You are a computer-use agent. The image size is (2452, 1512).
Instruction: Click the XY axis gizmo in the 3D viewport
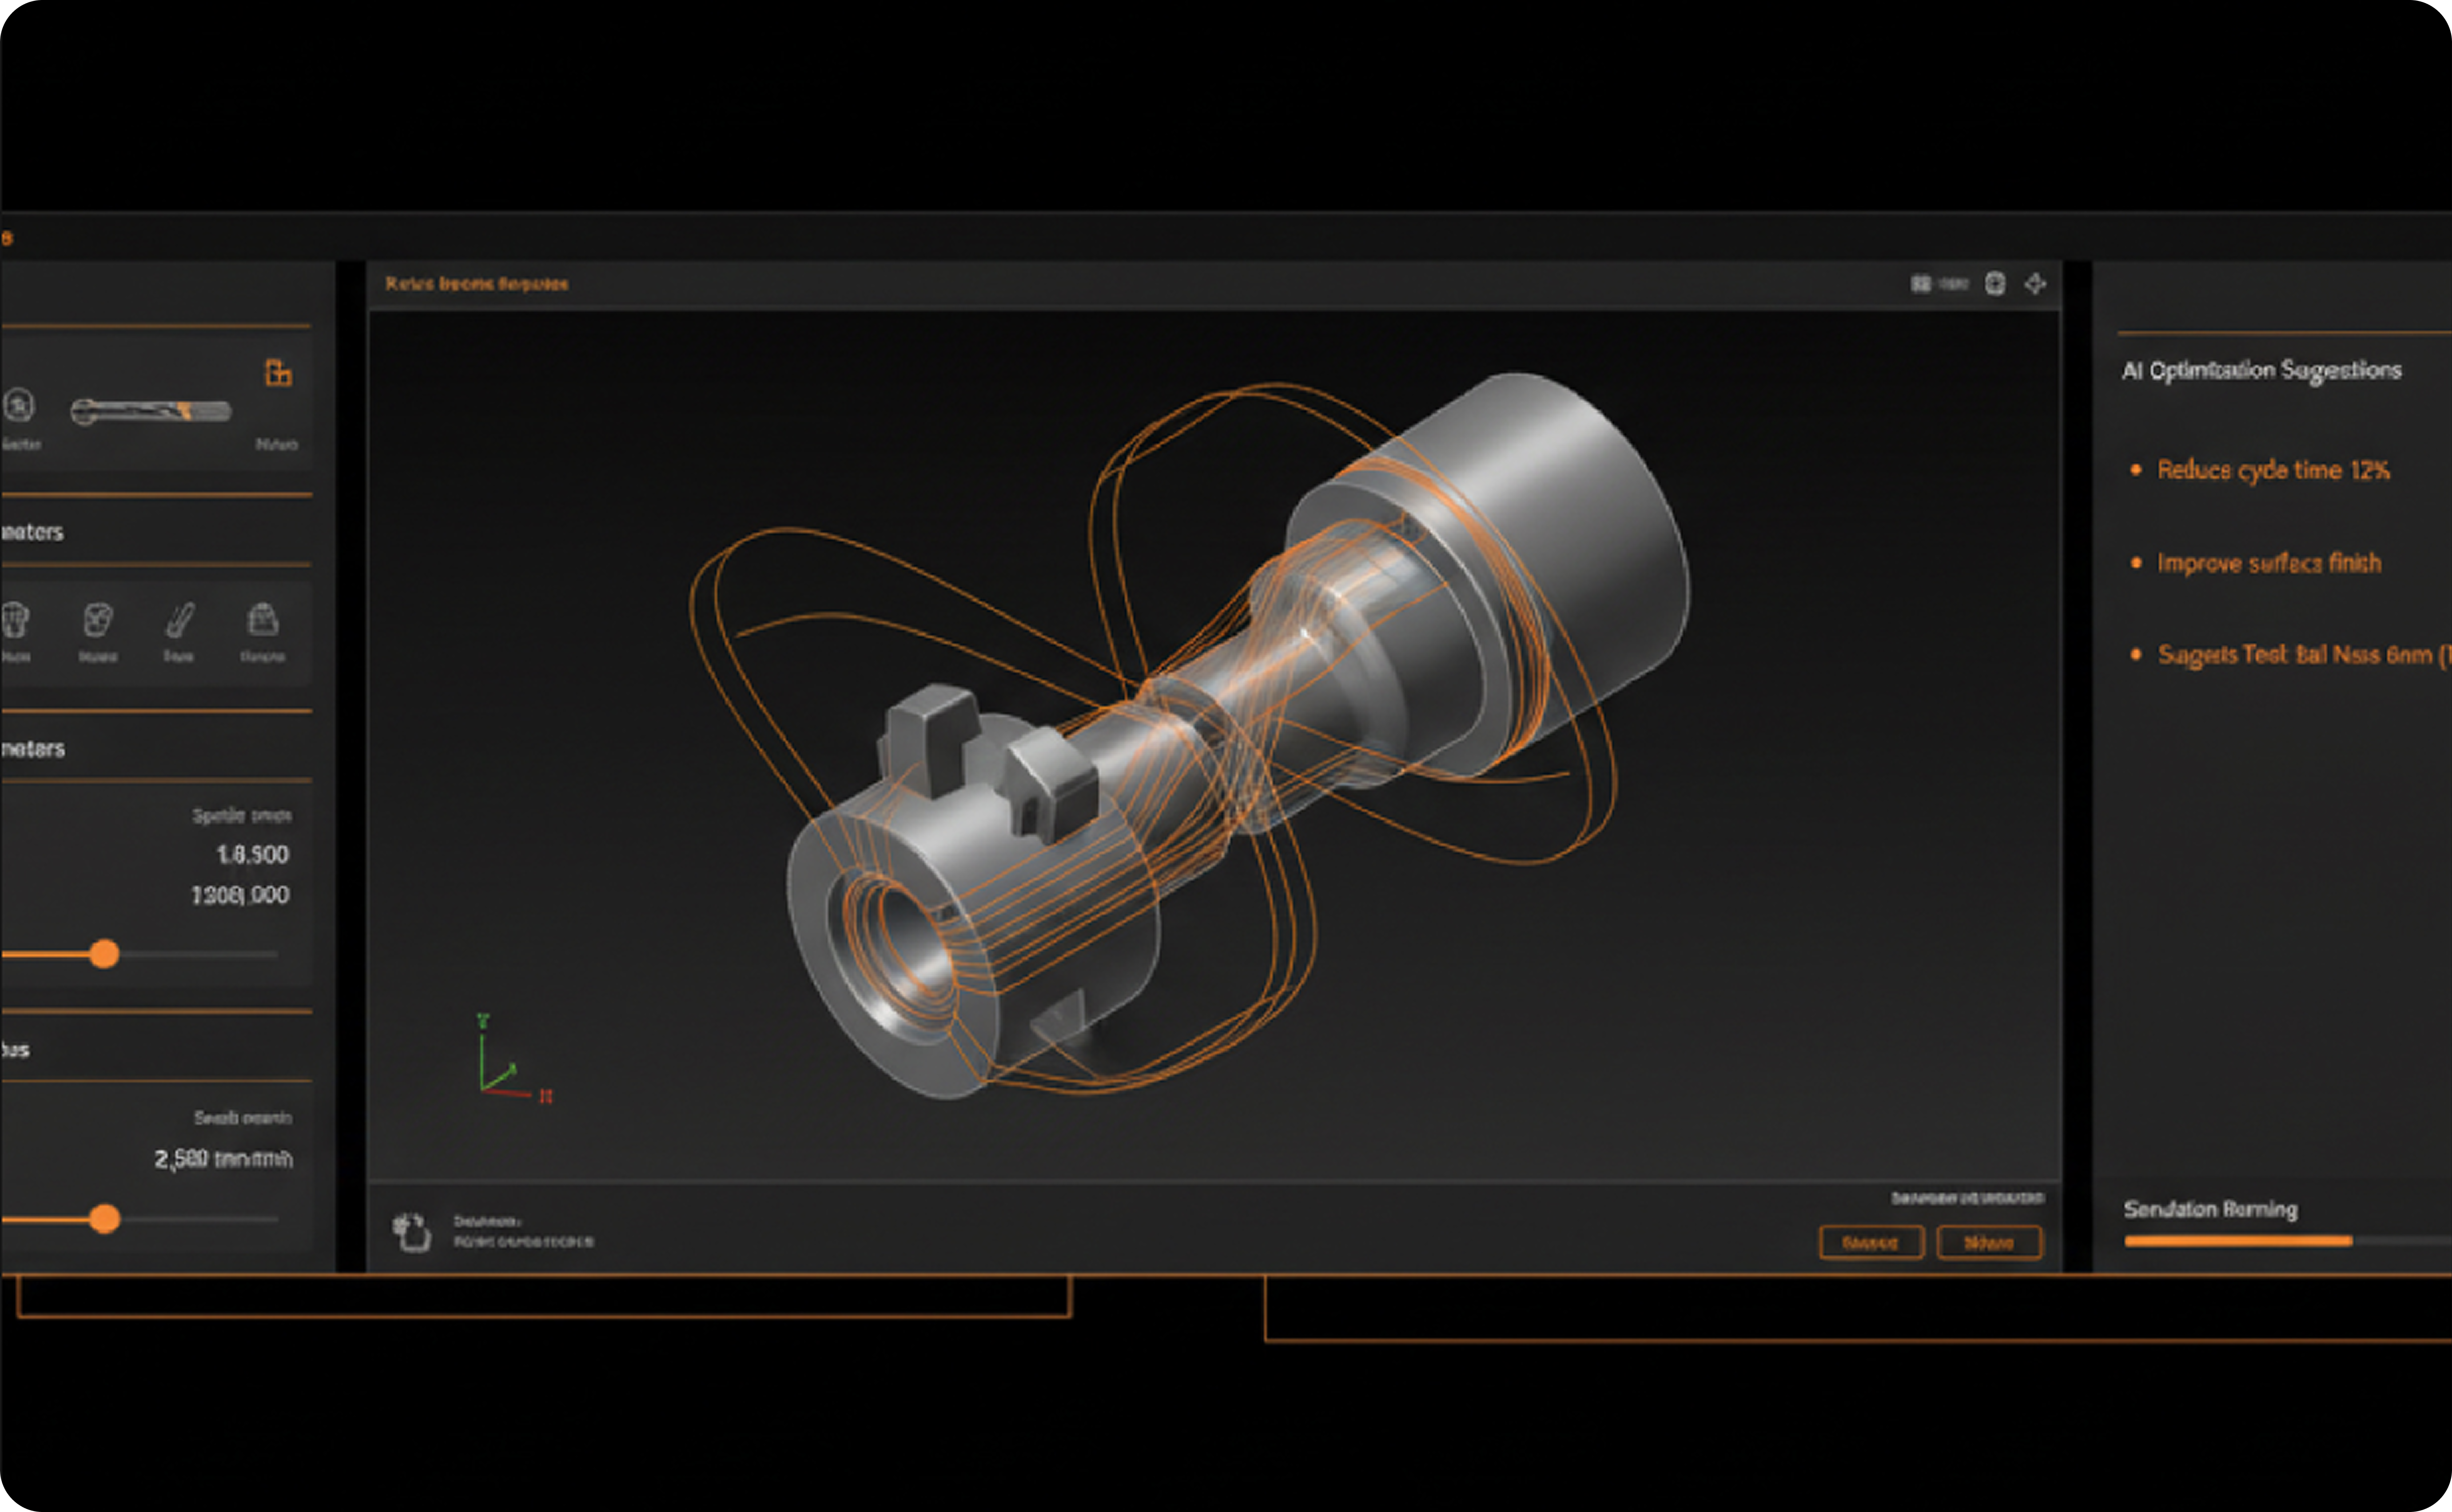(x=514, y=1058)
